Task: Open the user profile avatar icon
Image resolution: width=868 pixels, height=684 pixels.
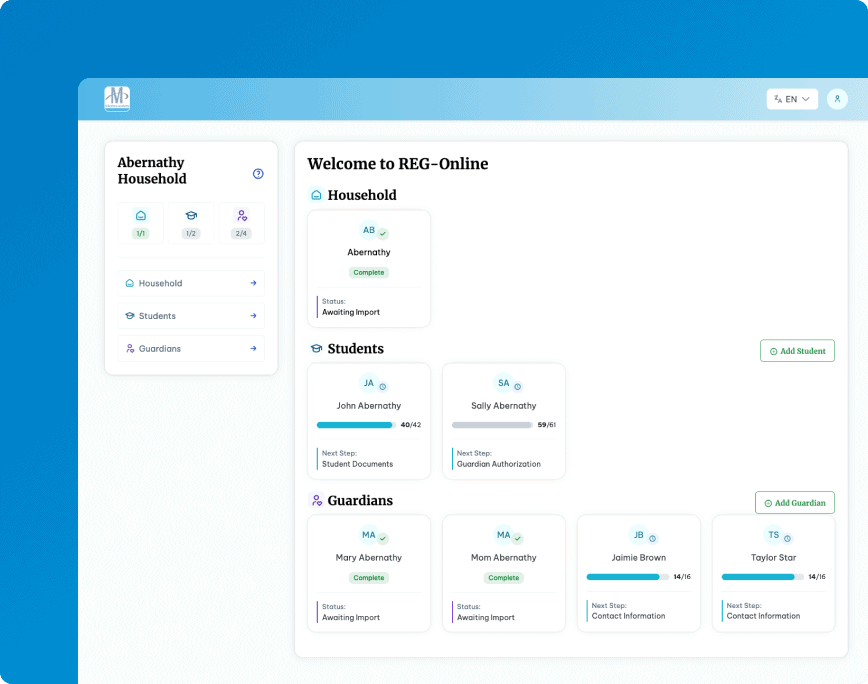Action: click(837, 98)
